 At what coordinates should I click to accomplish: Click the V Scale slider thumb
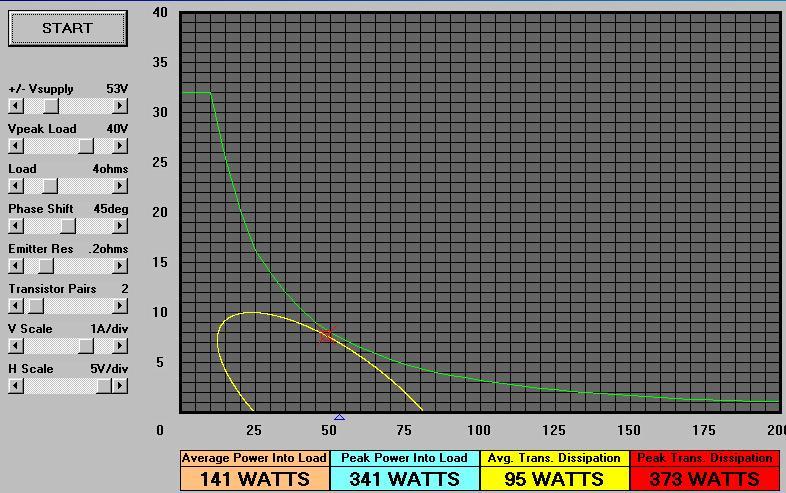[86, 346]
